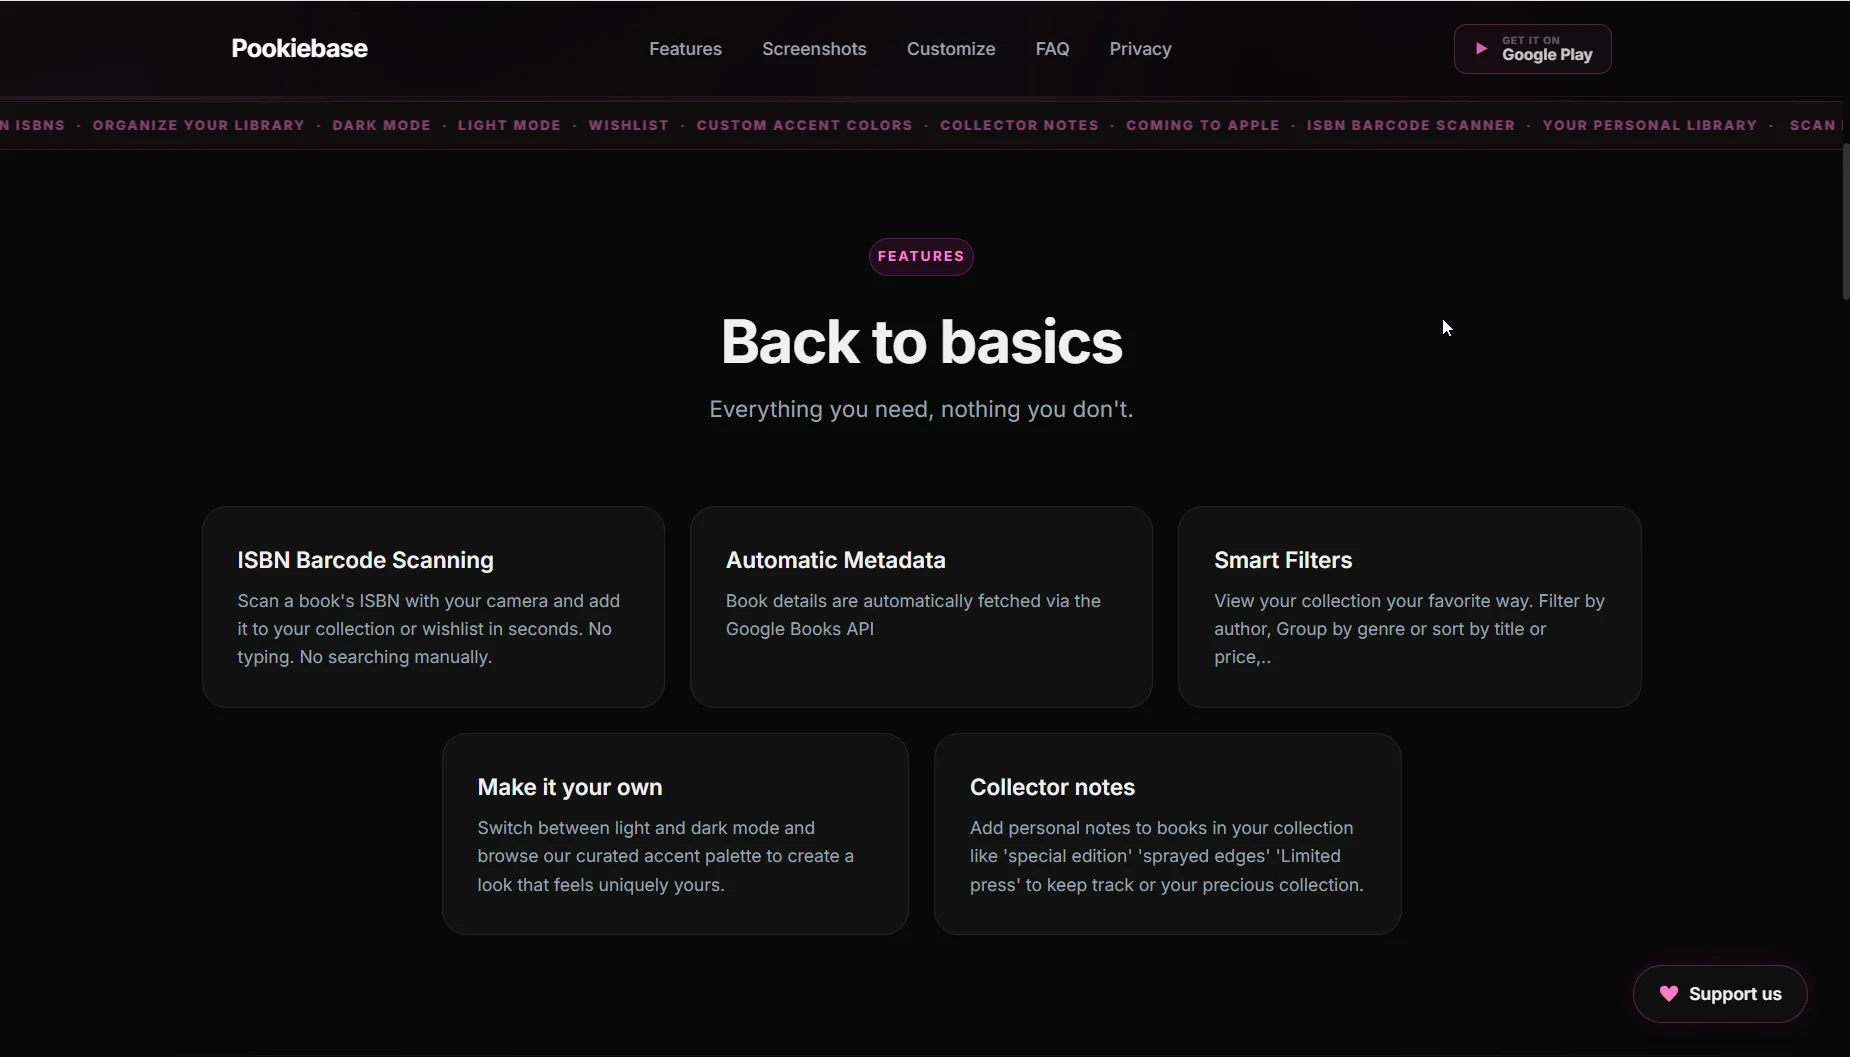Select the Collector notes feature card
This screenshot has height=1057, width=1850.
click(1167, 835)
